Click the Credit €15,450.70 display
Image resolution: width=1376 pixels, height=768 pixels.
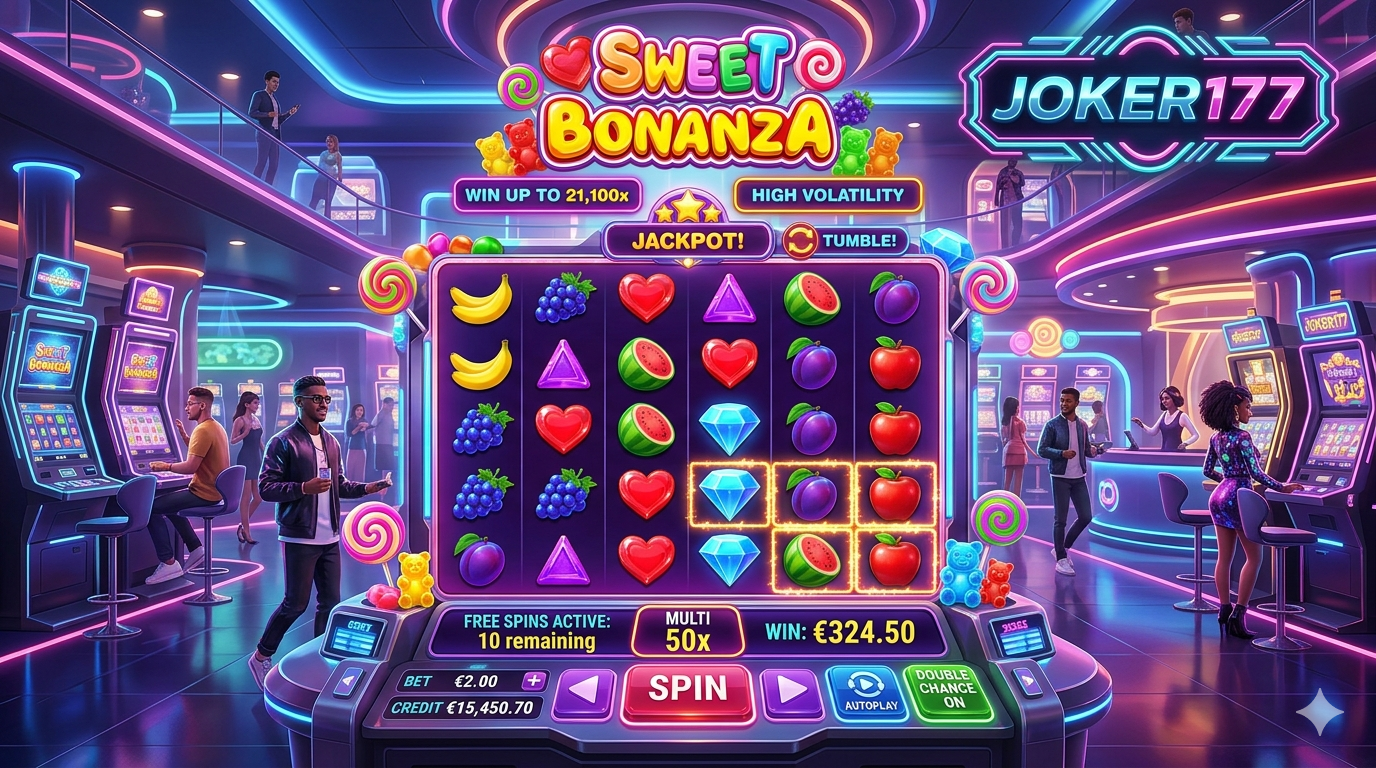467,708
